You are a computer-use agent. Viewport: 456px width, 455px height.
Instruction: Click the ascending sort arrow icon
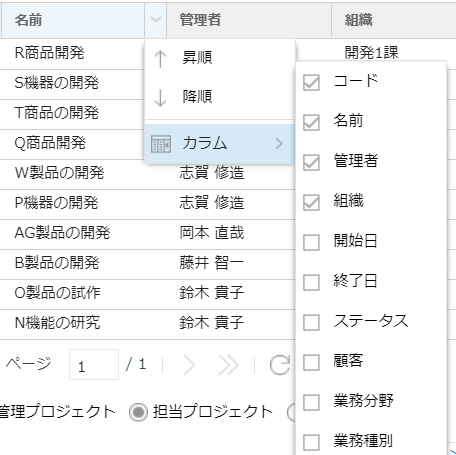coord(160,59)
